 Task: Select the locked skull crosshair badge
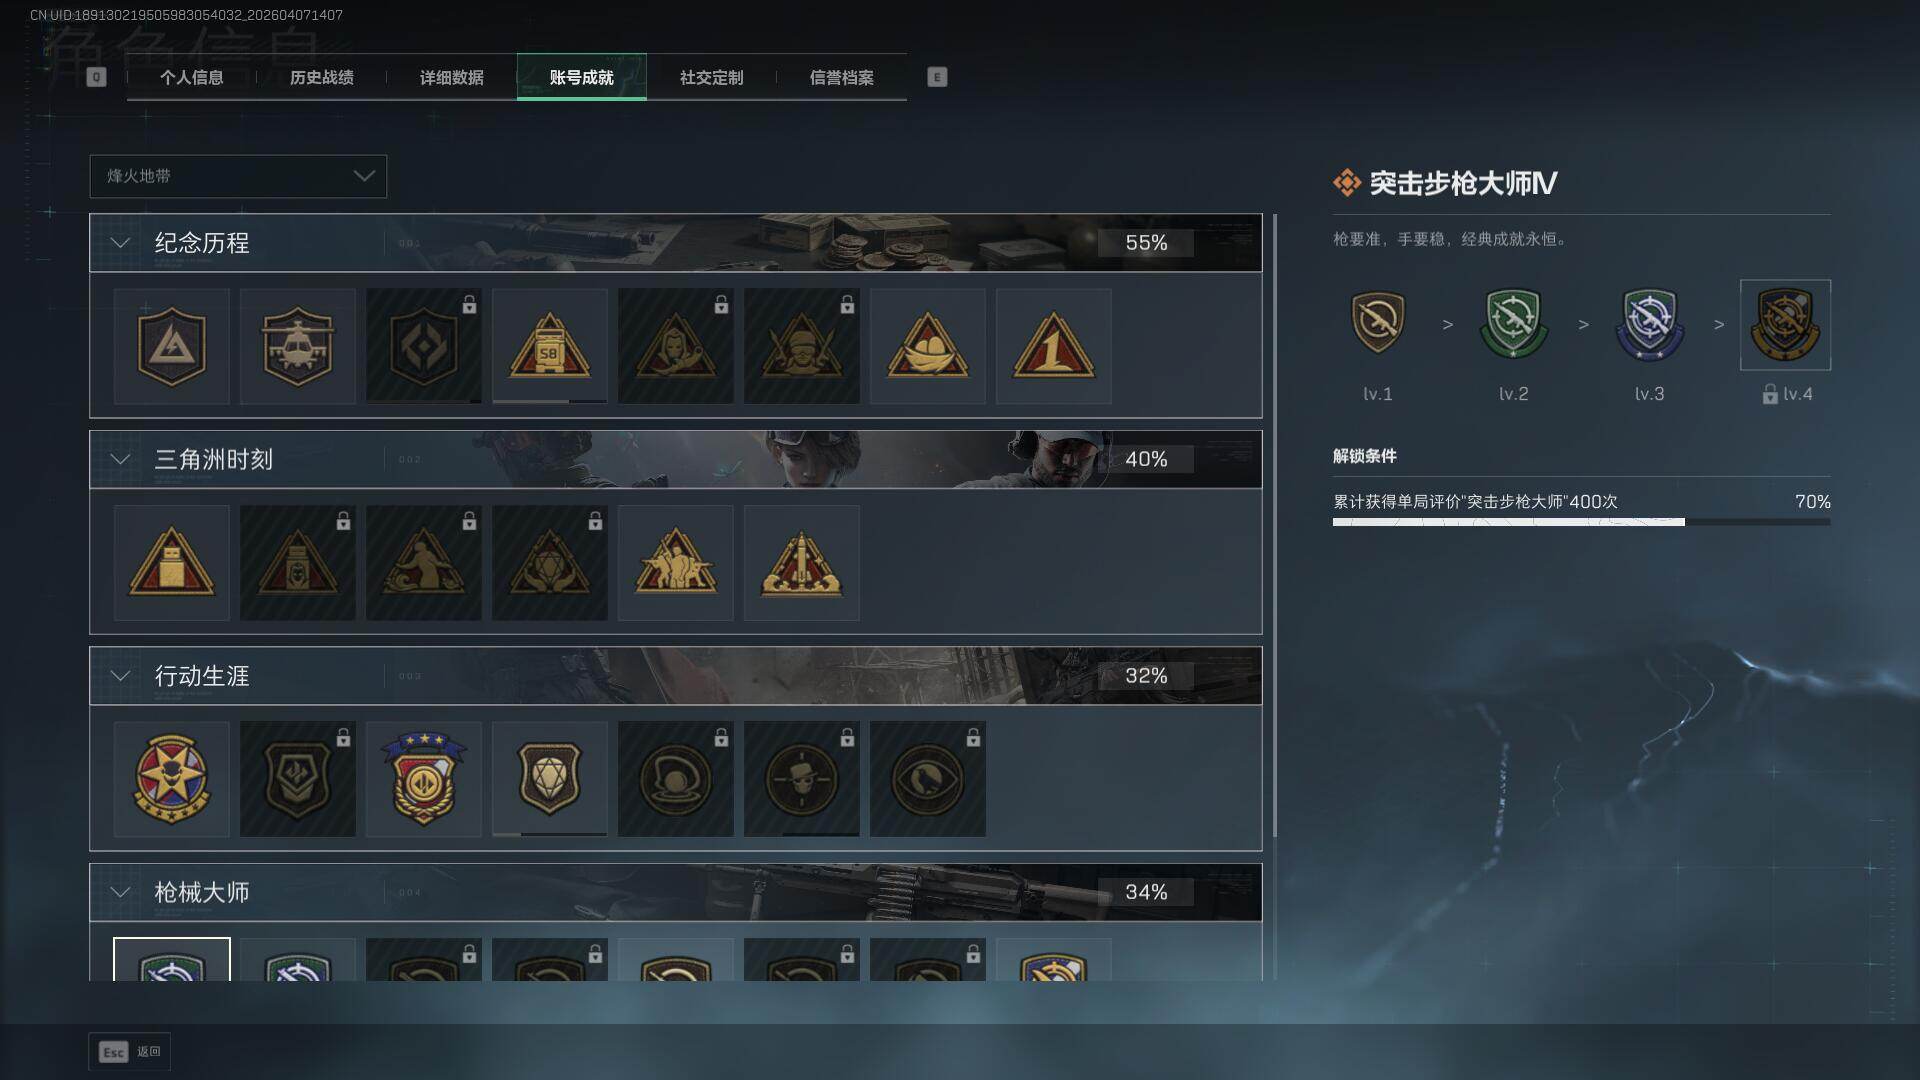801,779
